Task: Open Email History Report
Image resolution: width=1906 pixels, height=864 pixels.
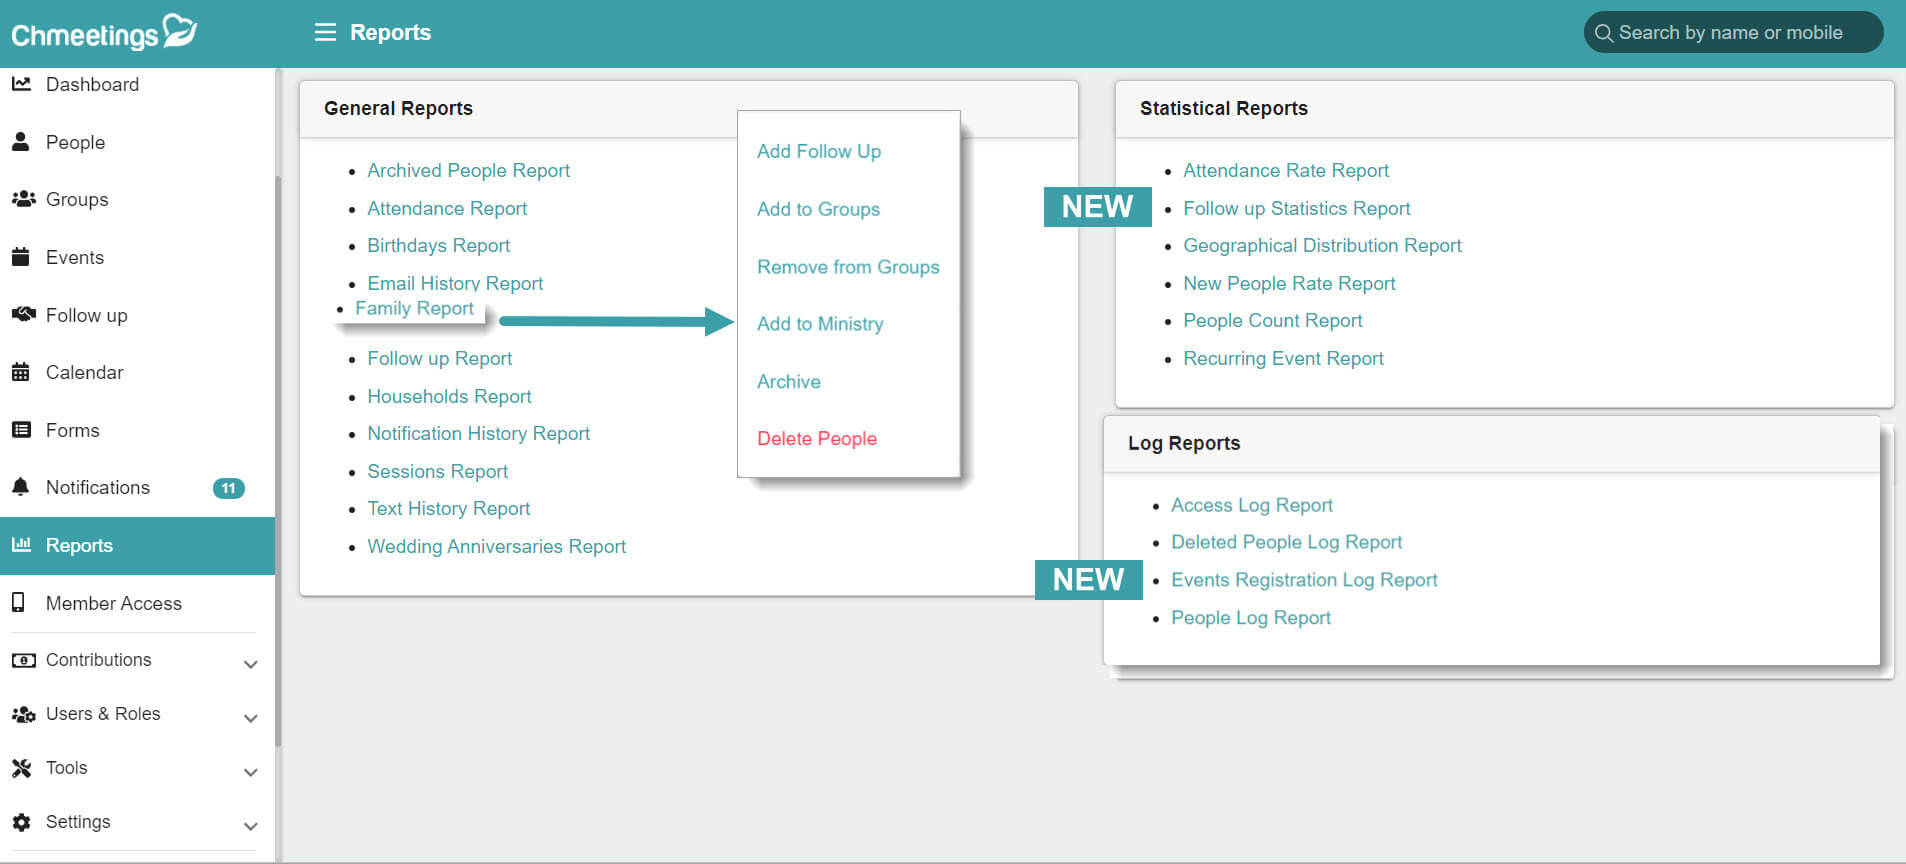Action: pyautogui.click(x=455, y=283)
